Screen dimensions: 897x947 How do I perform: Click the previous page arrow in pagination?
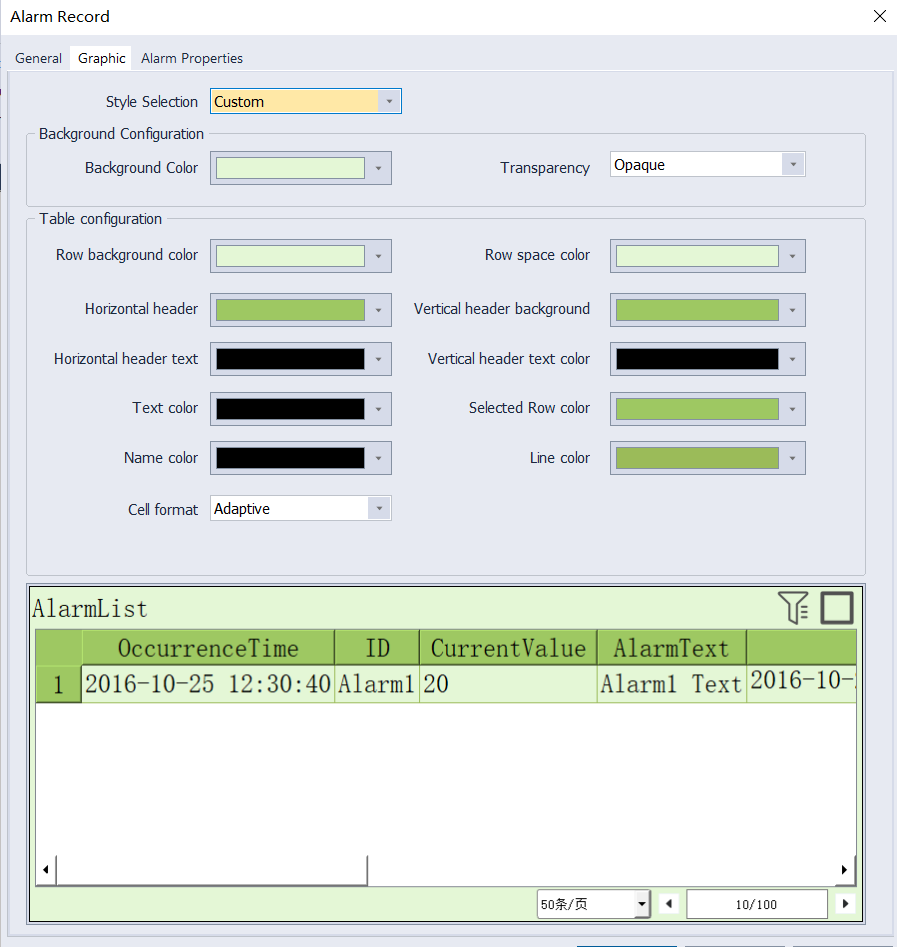(669, 904)
